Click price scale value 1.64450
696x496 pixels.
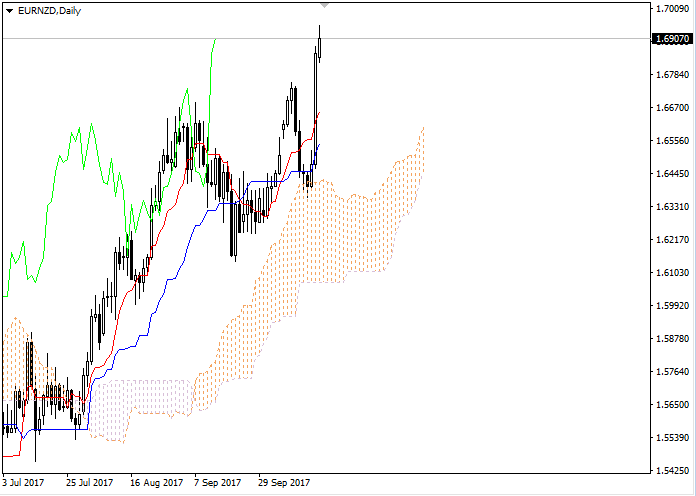[x=672, y=174]
